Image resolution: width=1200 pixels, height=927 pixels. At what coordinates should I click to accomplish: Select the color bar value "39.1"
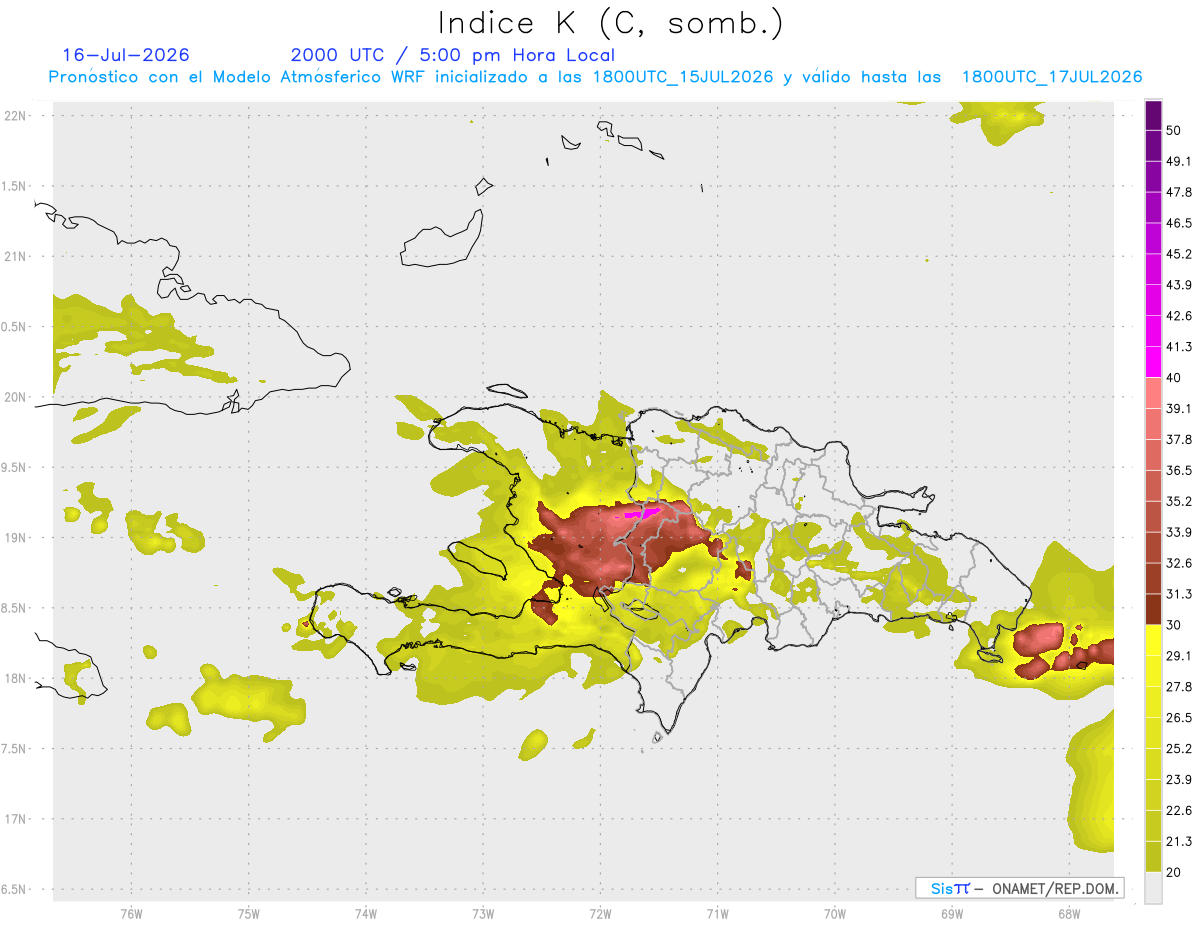[x=1179, y=409]
